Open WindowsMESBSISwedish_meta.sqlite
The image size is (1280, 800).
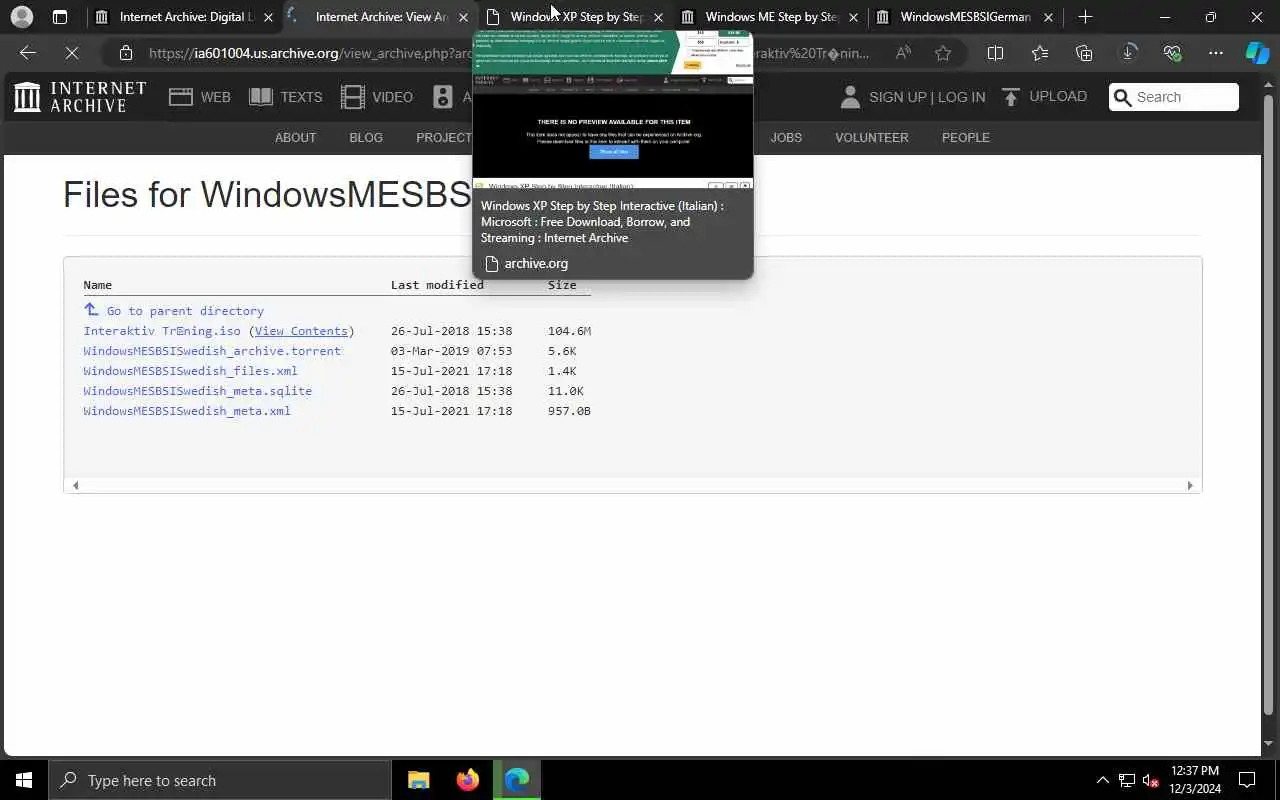pyautogui.click(x=198, y=391)
